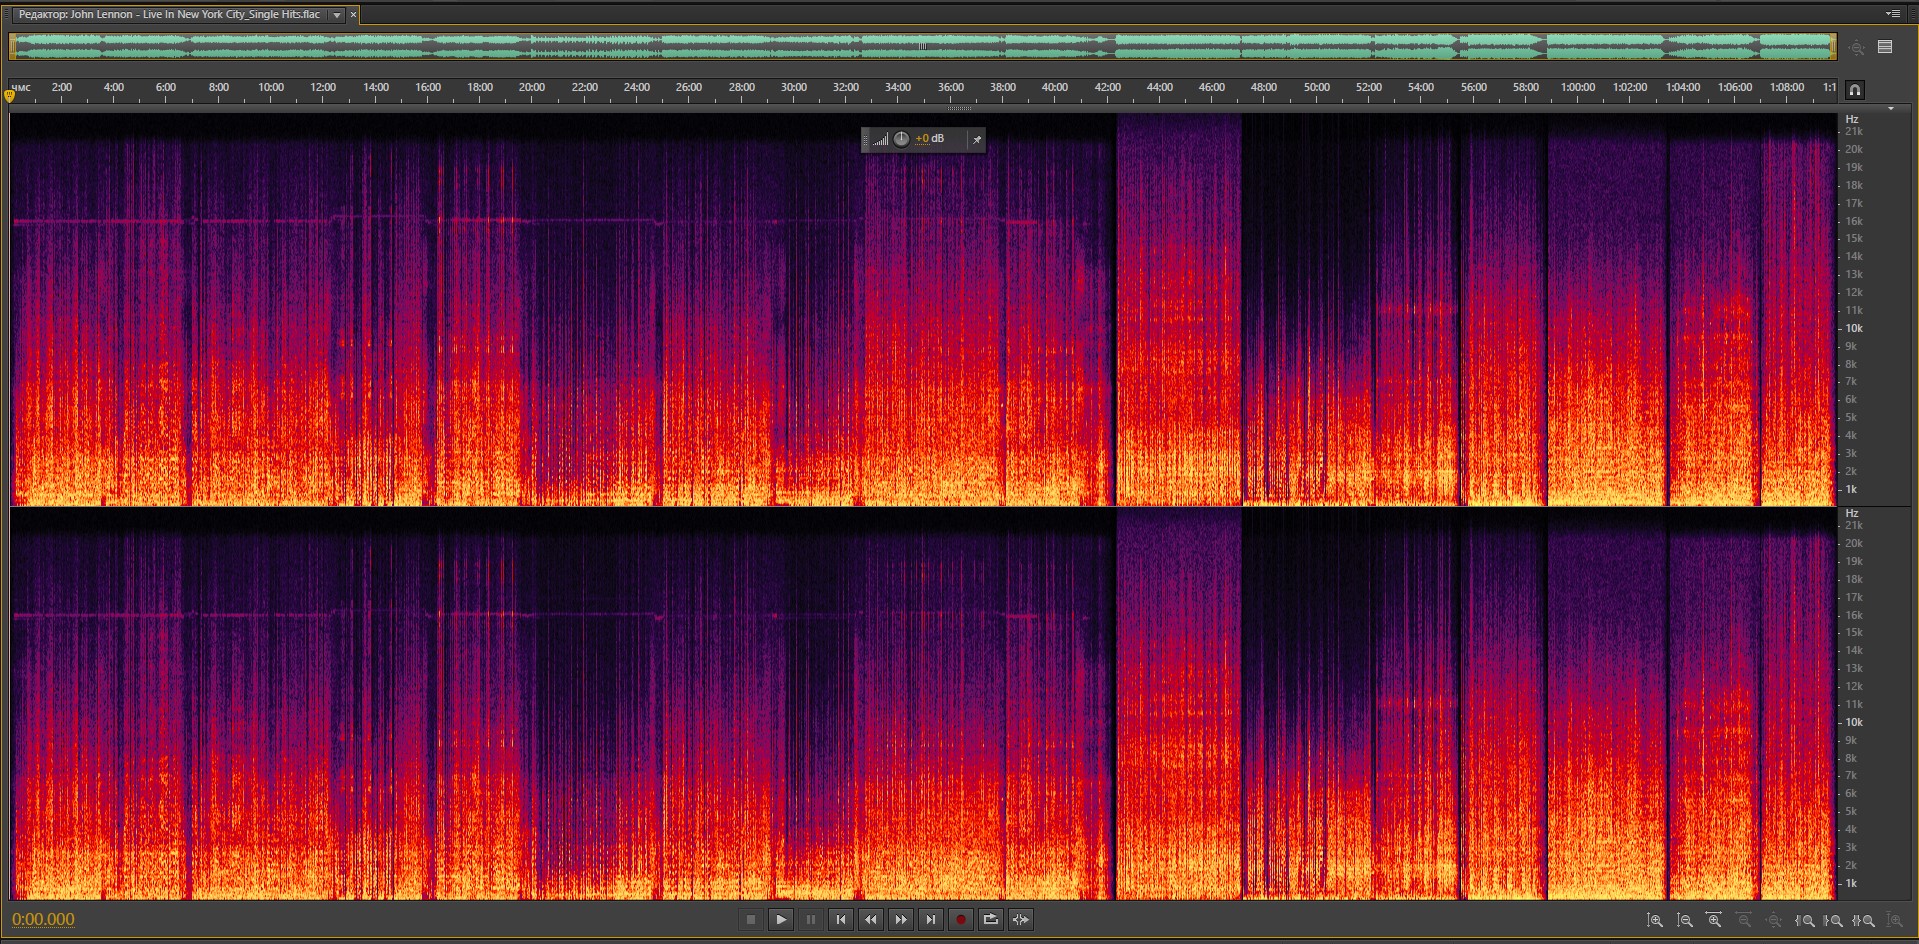This screenshot has width=1919, height=944.
Task: Open the editor file dropdown arrow
Action: point(337,15)
